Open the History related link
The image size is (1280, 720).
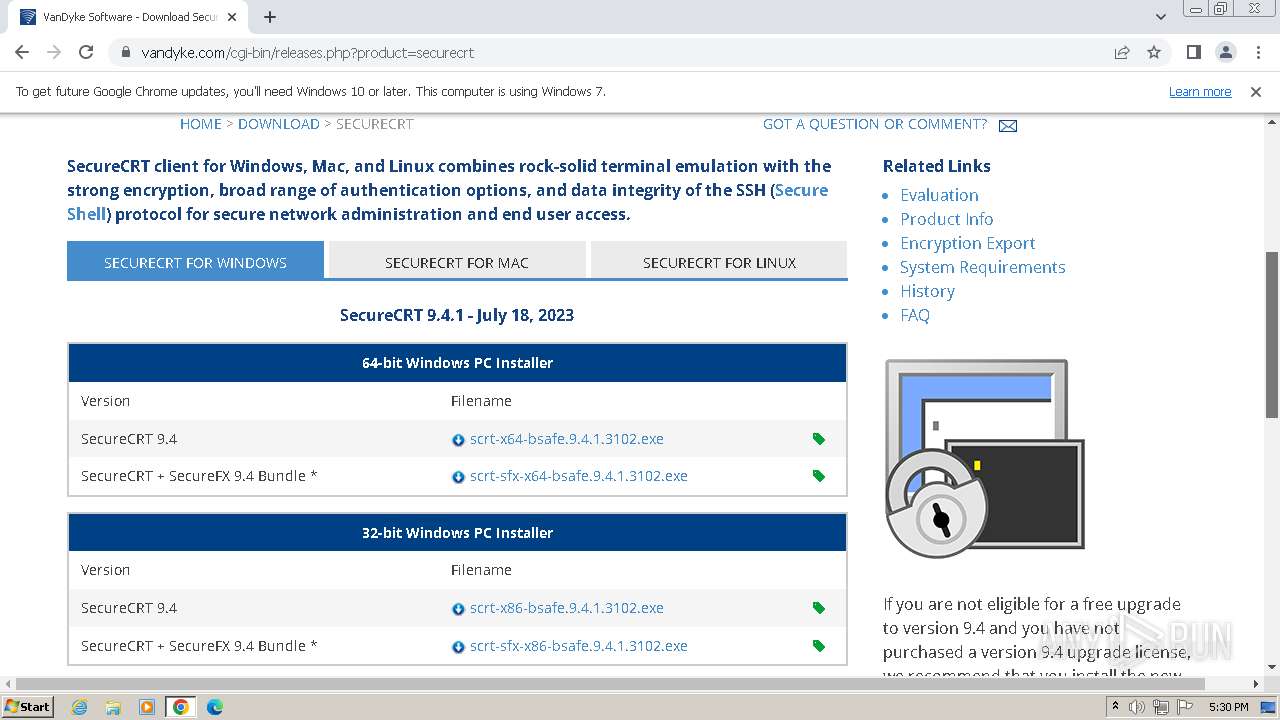927,291
